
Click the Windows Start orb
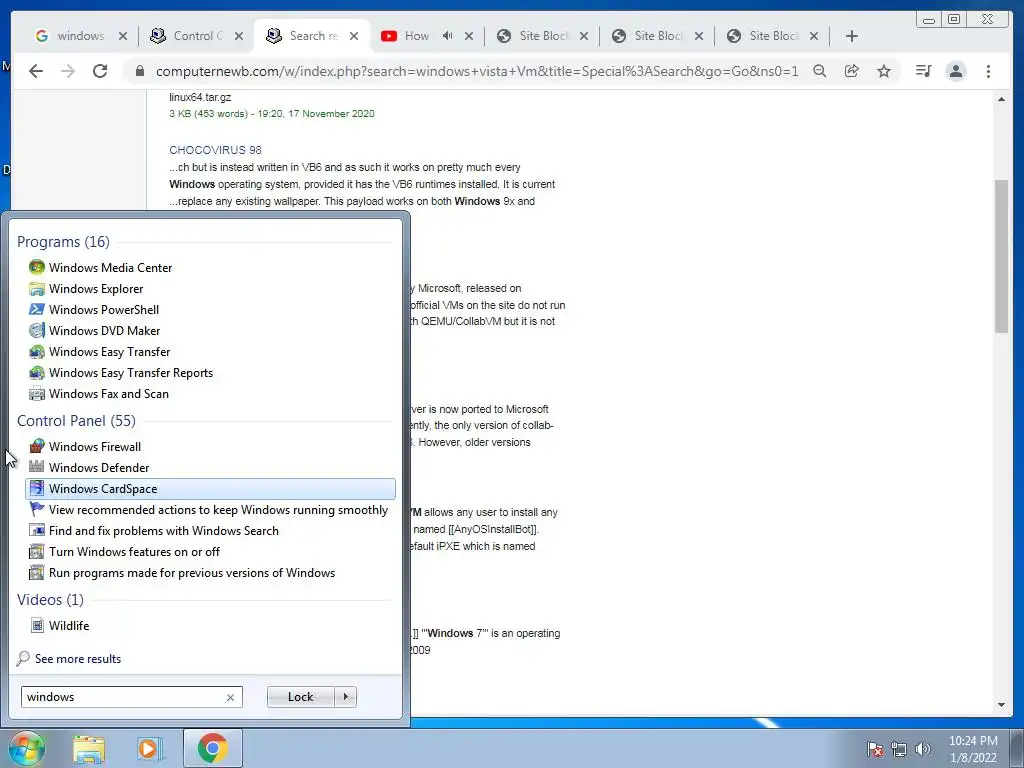[26, 748]
